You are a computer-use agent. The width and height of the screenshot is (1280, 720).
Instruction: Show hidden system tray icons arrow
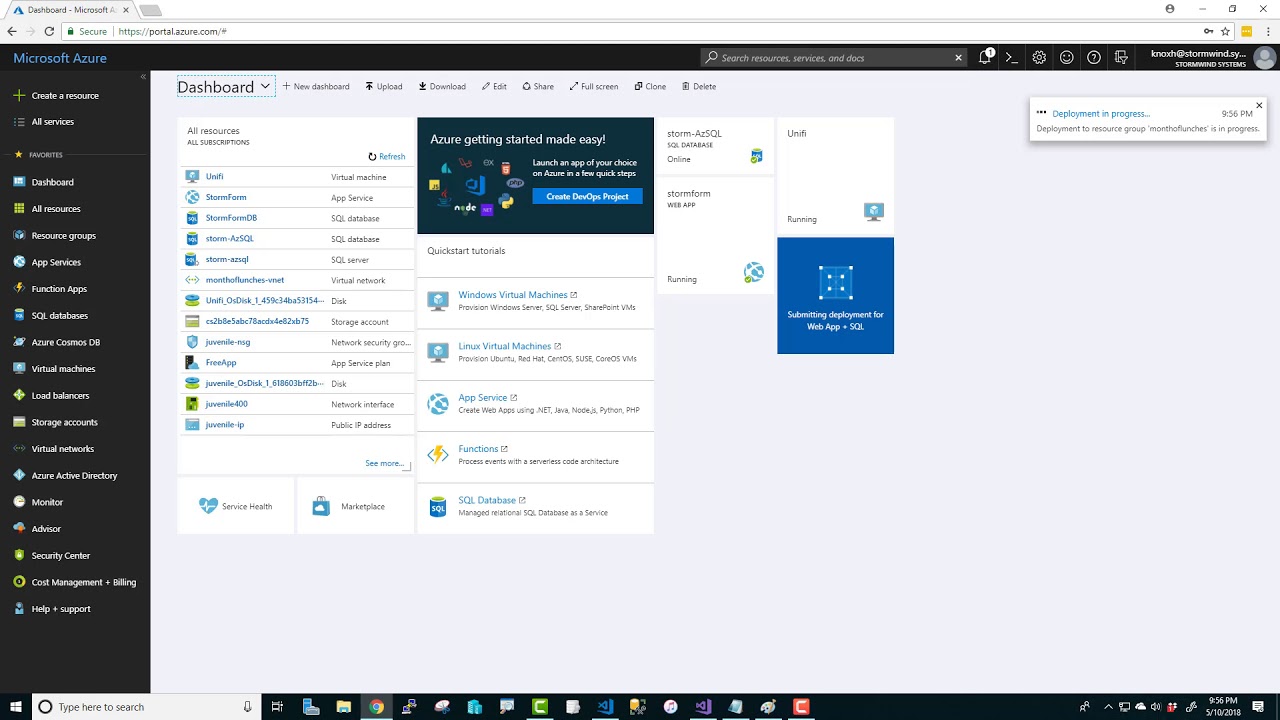click(1108, 707)
